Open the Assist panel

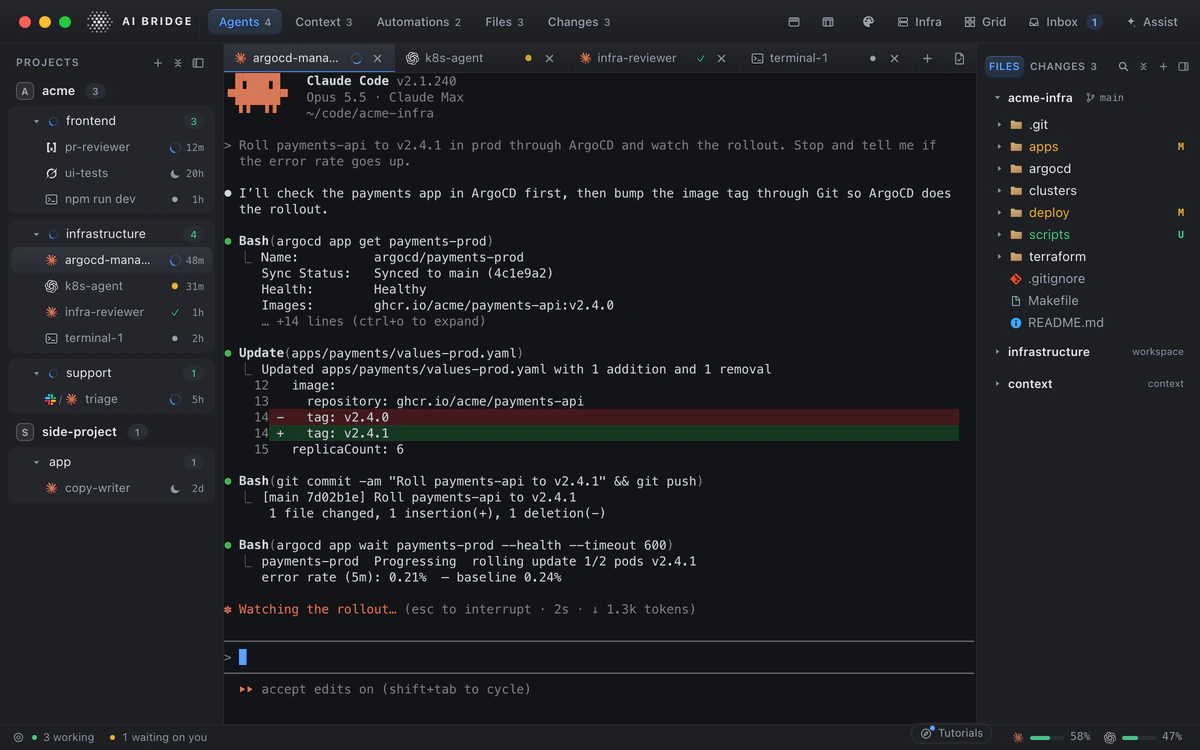pyautogui.click(x=1152, y=22)
